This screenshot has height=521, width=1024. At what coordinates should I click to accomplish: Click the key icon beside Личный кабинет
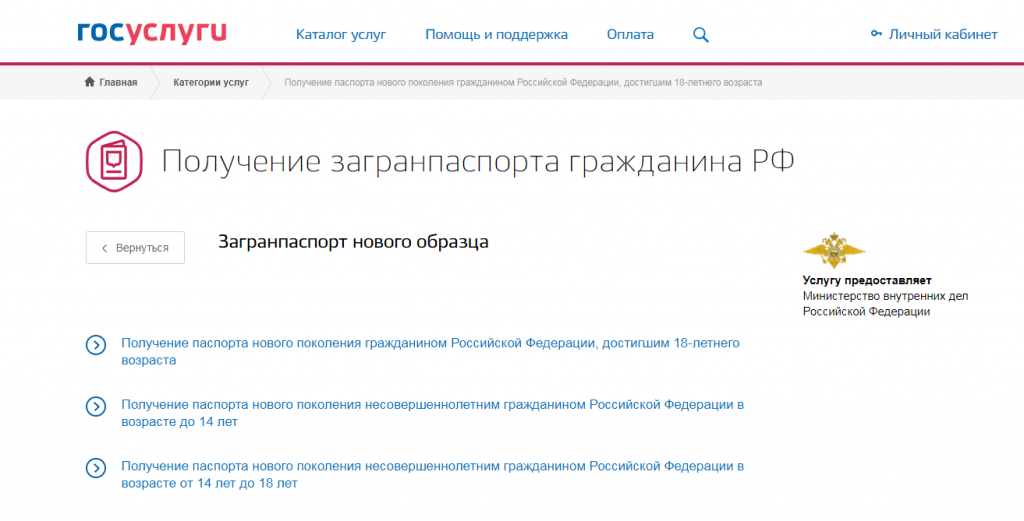tap(876, 34)
